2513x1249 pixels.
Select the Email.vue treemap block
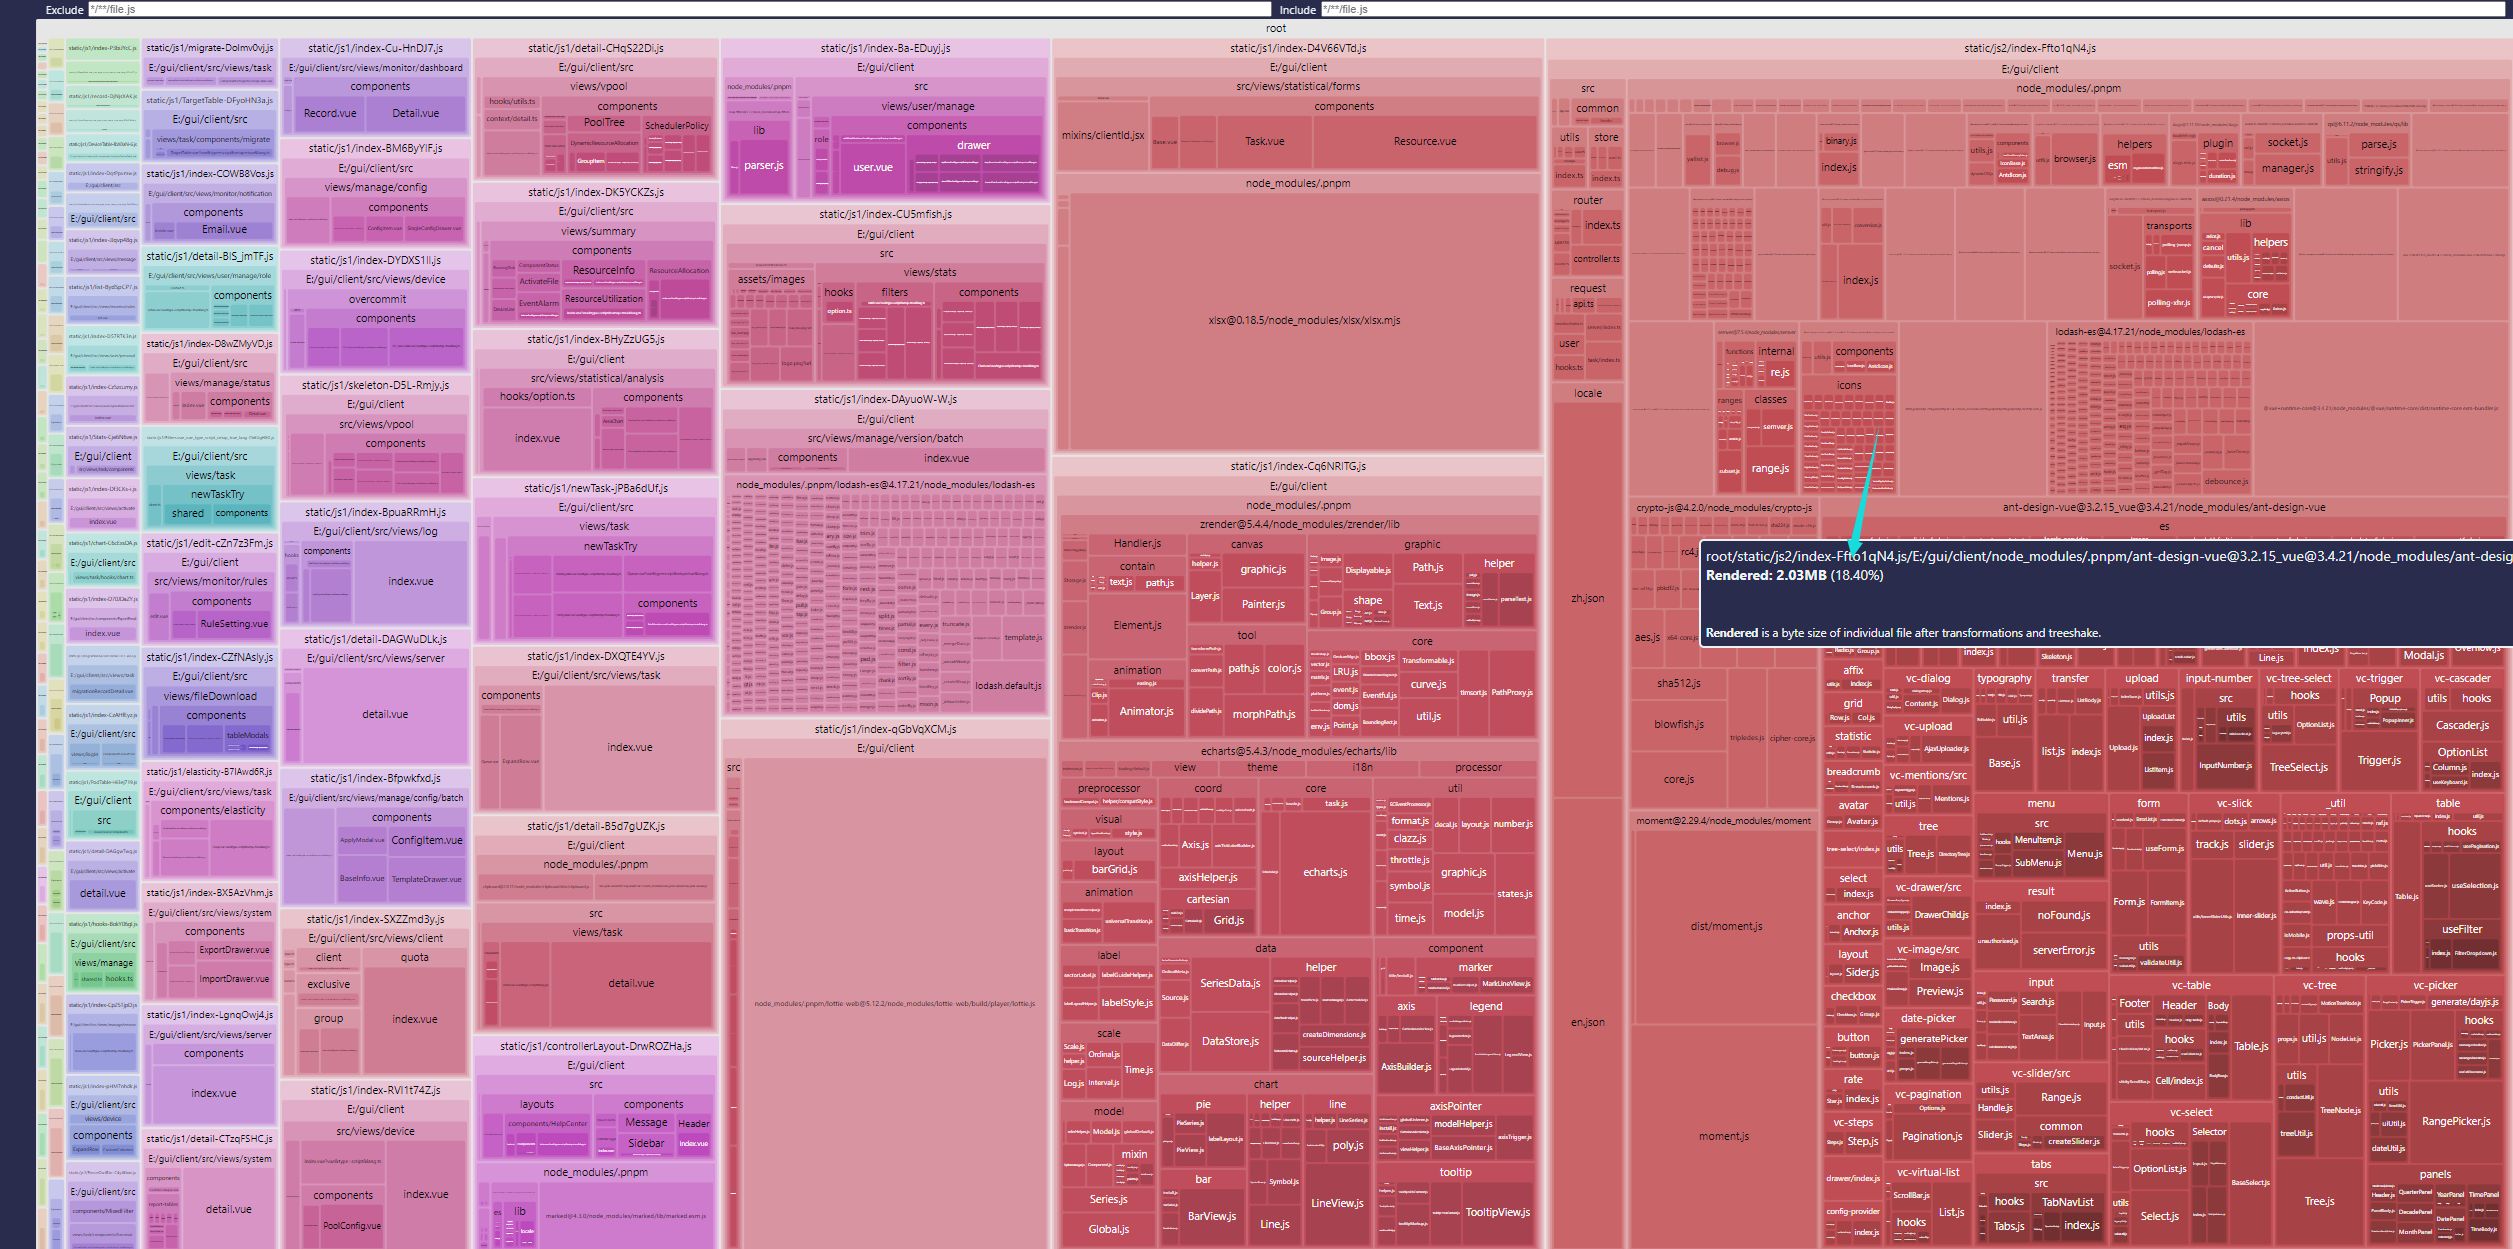224,229
